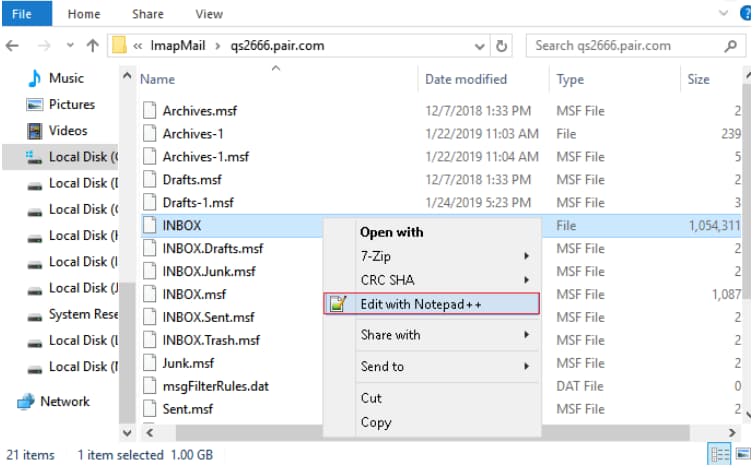The height and width of the screenshot is (469, 755).
Task: Open the Home ribbon tab
Action: coord(84,14)
